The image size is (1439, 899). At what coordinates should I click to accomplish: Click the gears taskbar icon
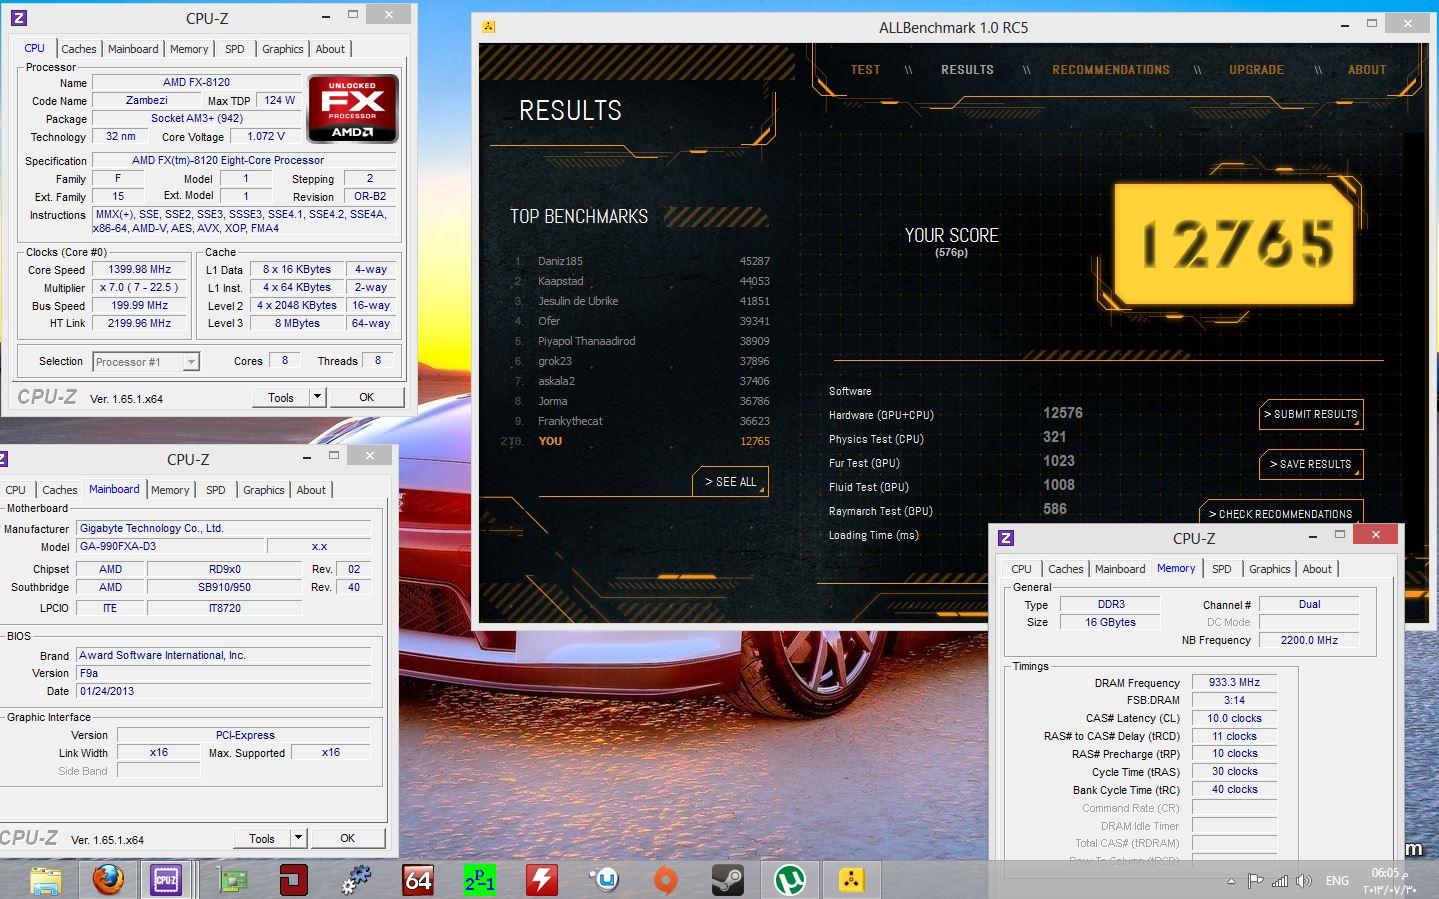(356, 880)
